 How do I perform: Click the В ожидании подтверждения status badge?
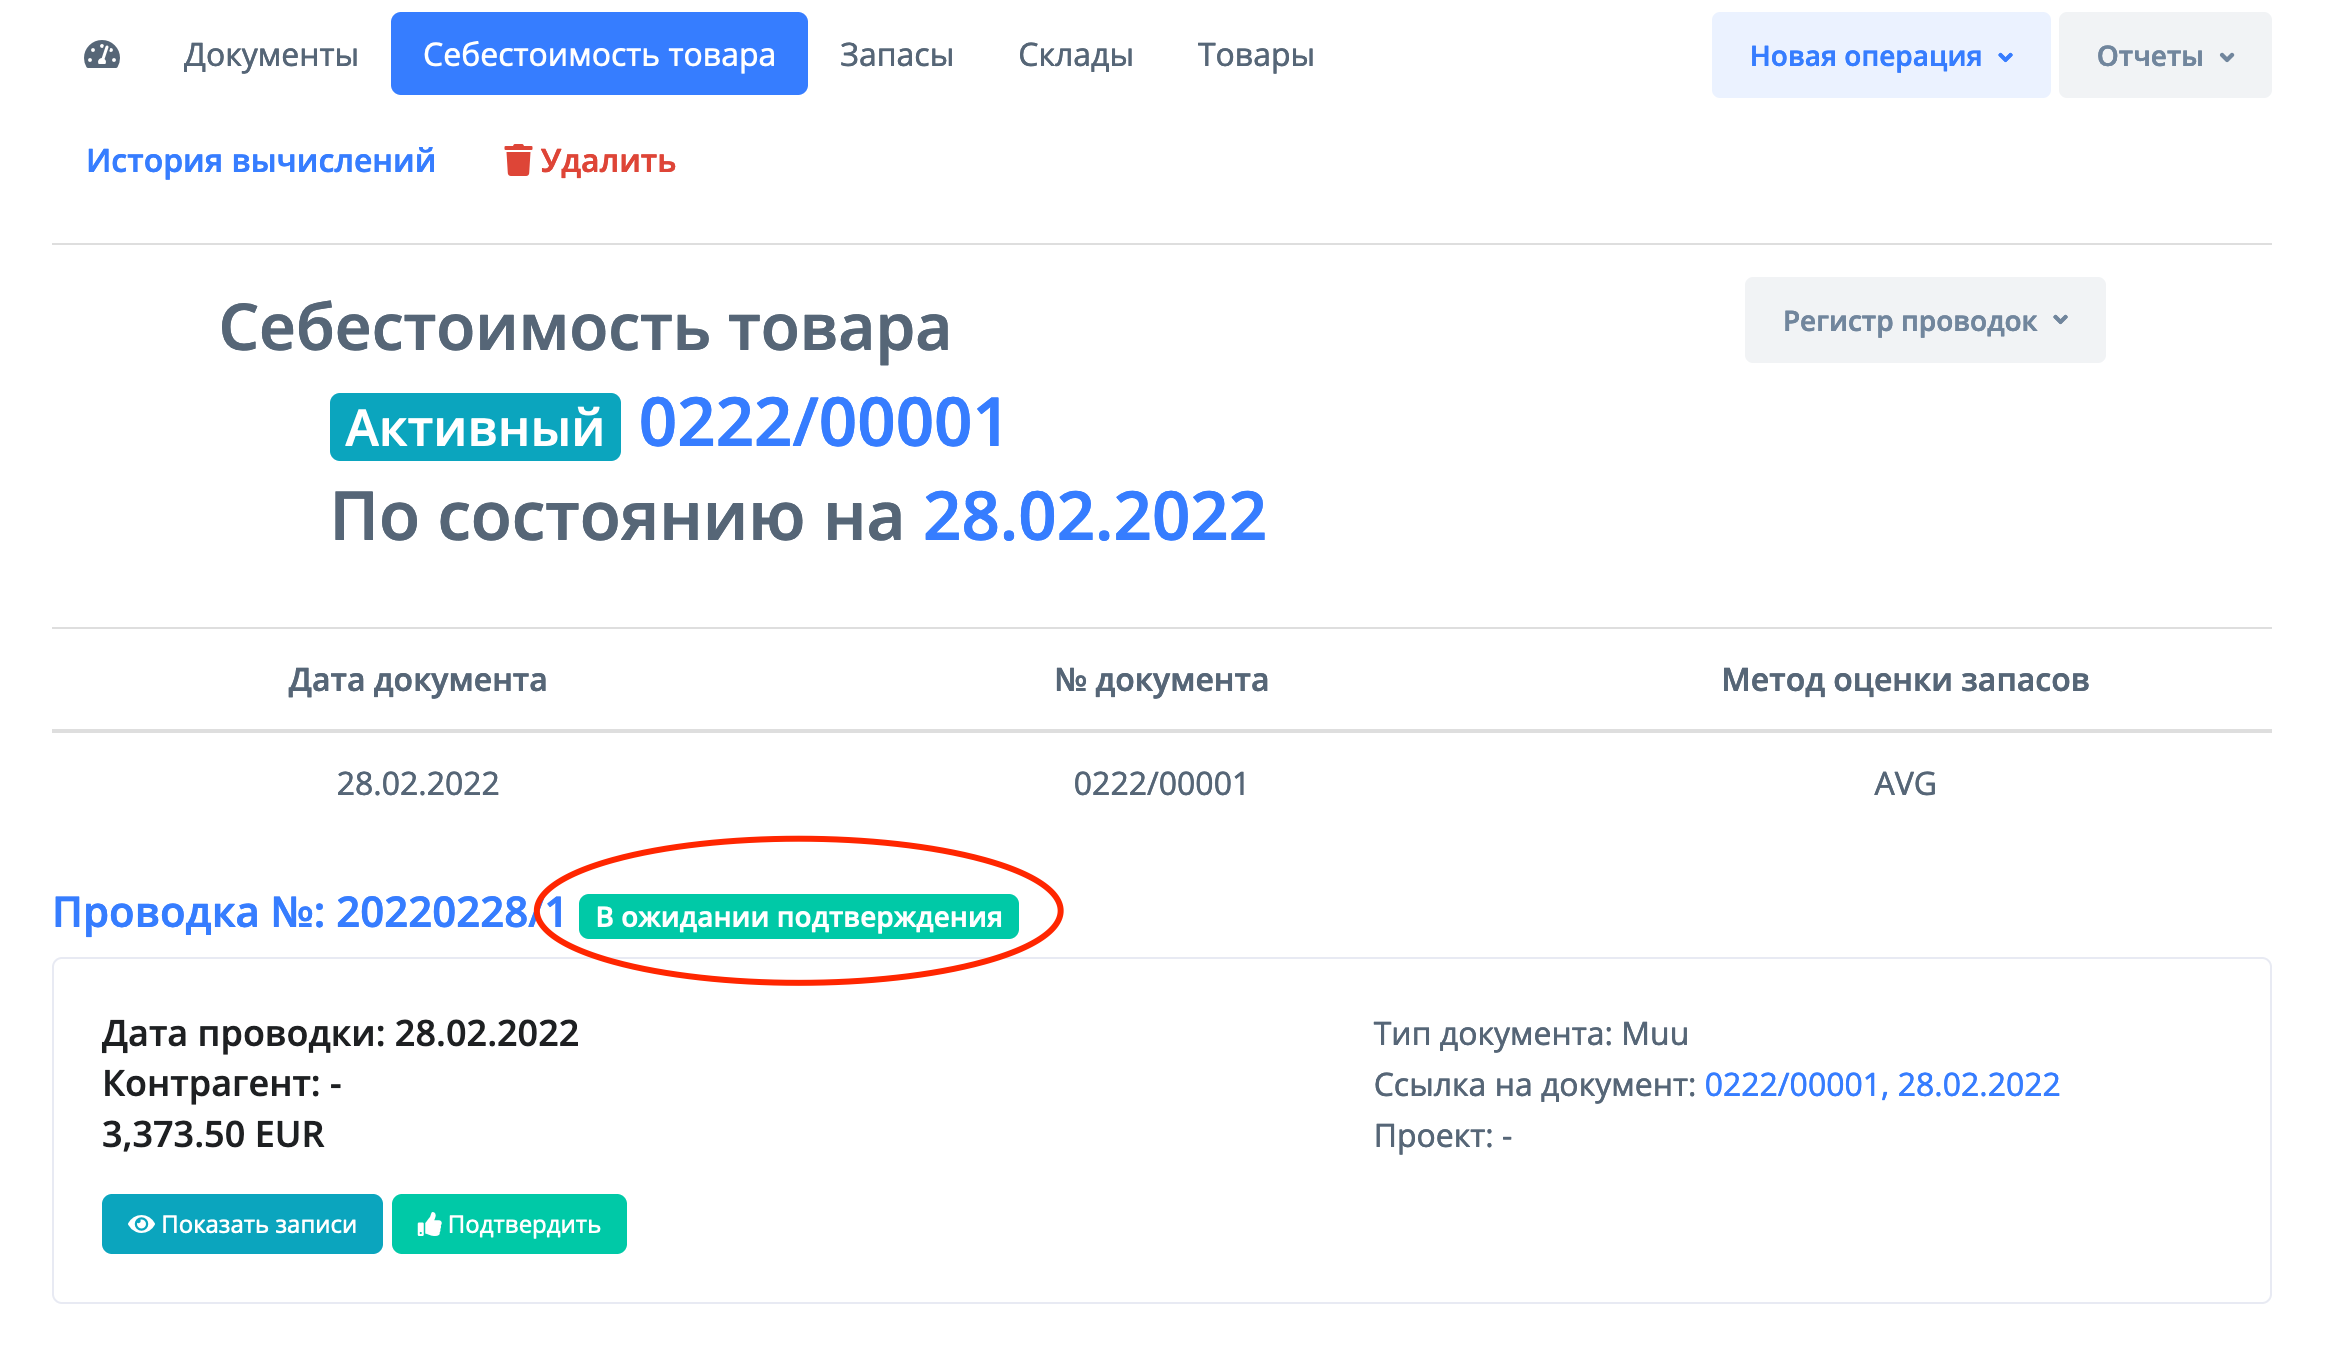point(798,916)
